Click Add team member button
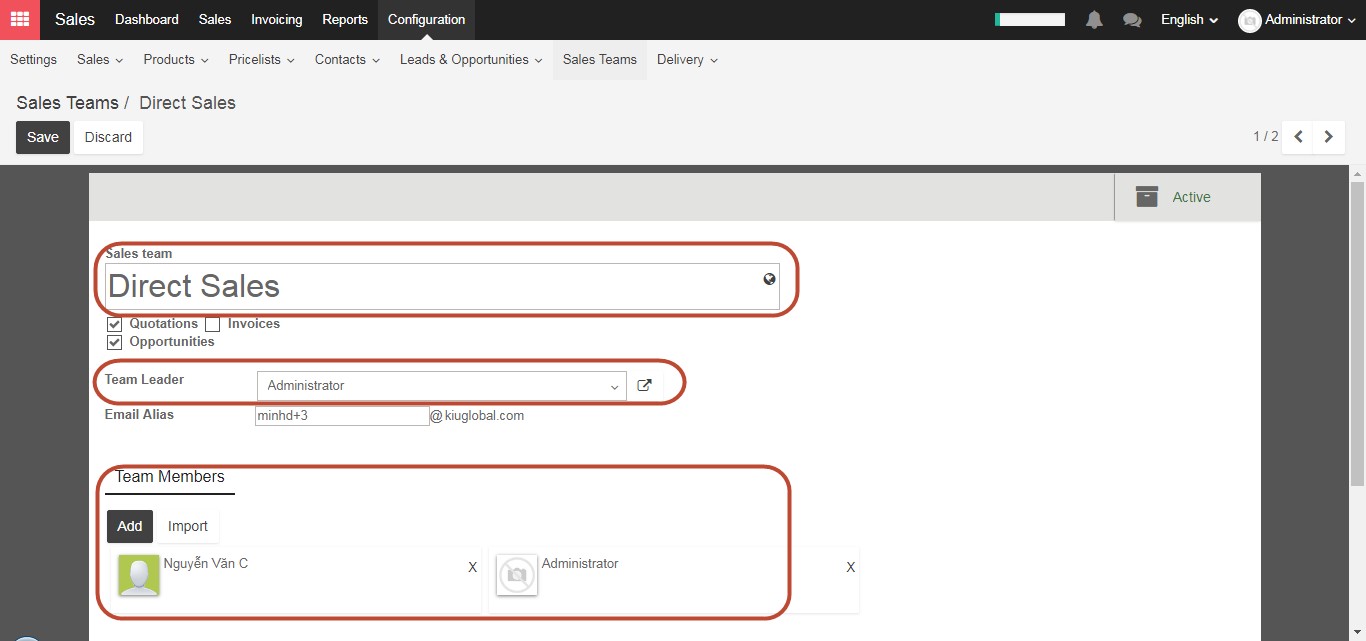Screen dimensions: 1366x641 (130, 526)
